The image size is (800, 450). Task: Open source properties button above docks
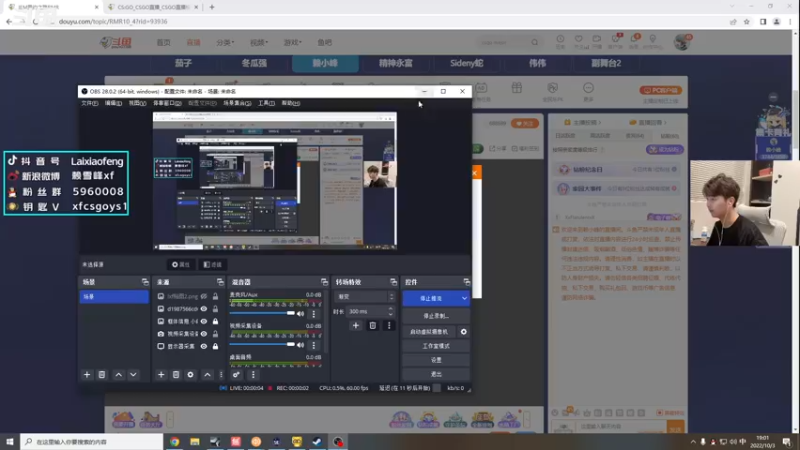pyautogui.click(x=181, y=265)
